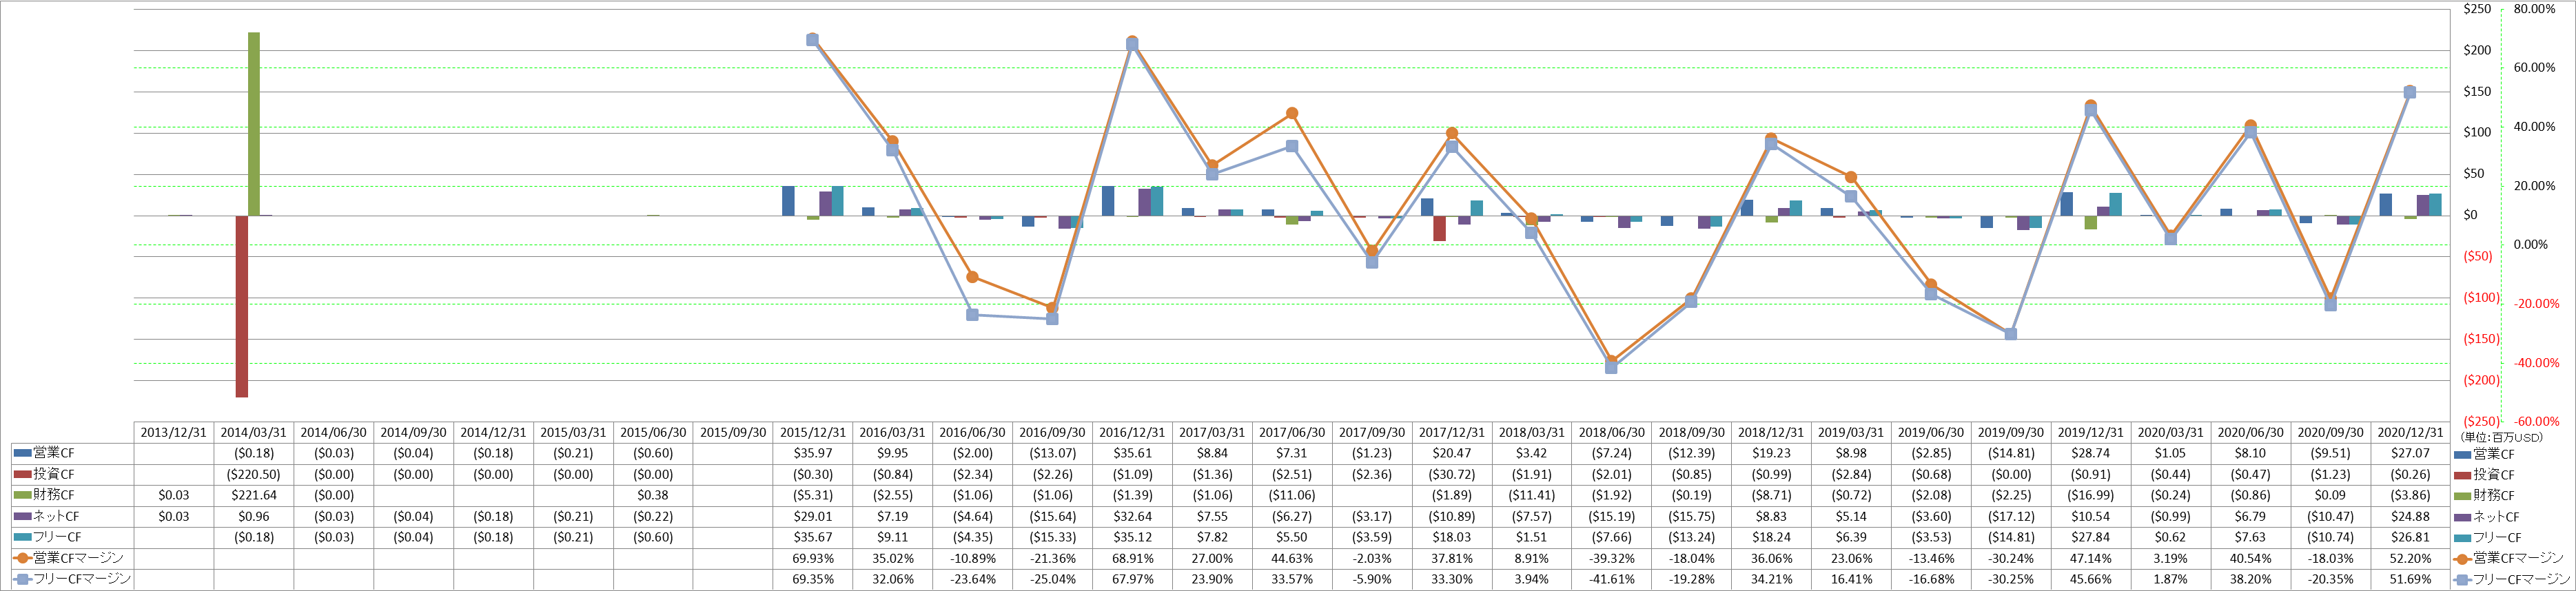Screen dimensions: 2576x591
Task: Click the ($220.50) investing cash flow cell
Action: coord(254,474)
